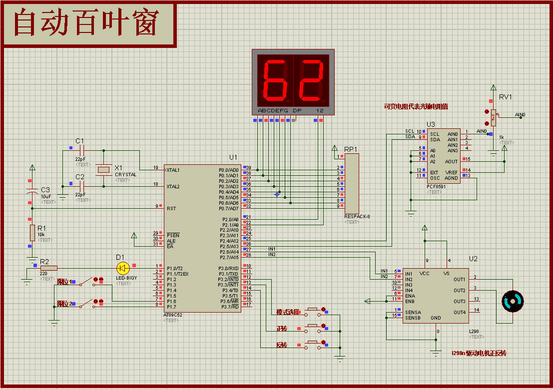The width and height of the screenshot is (553, 389).
Task: Select capacitor C3 above resistor R1
Action: pos(32,192)
